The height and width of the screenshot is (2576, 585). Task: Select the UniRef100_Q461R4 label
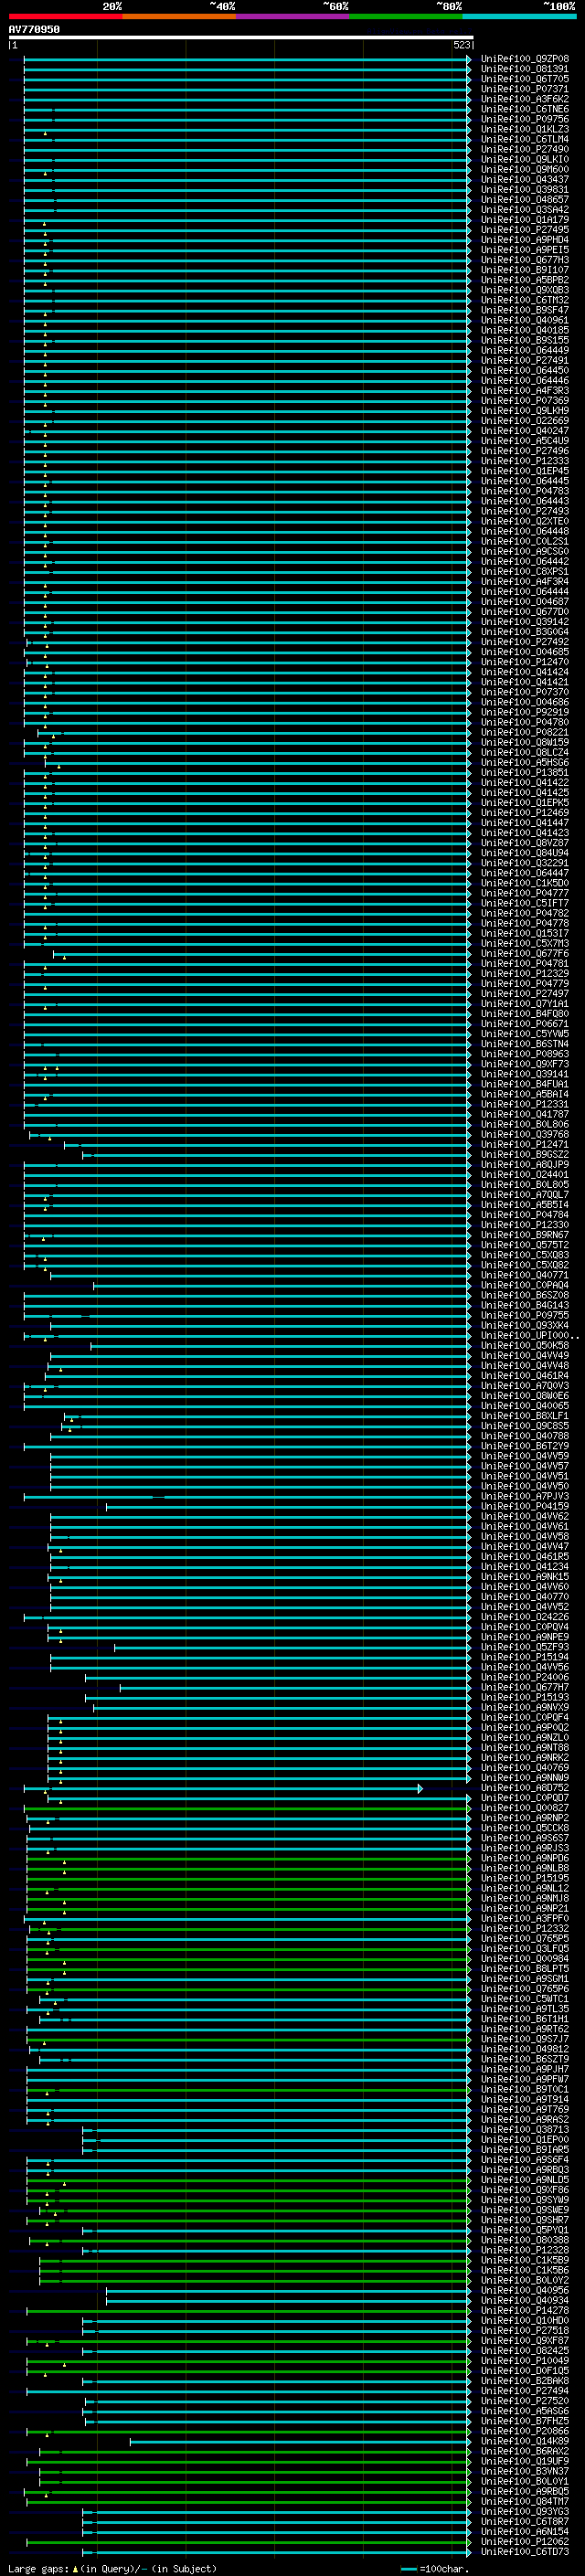pos(525,1376)
